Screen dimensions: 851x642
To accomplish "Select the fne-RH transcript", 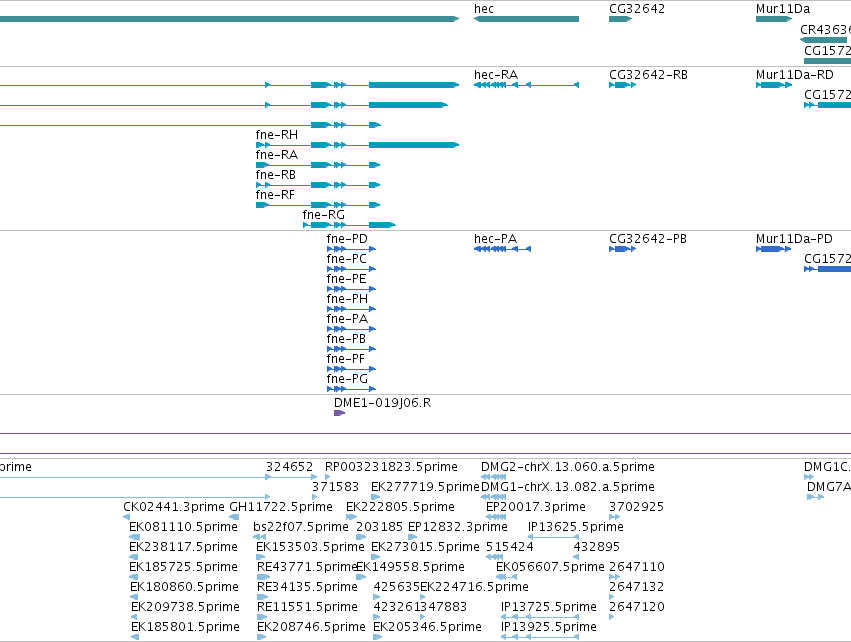I will (358, 145).
